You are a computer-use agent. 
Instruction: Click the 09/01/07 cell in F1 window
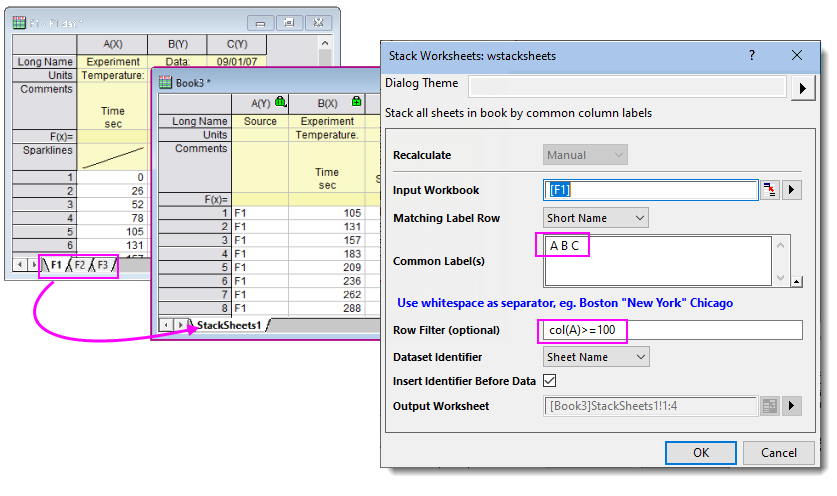237,61
